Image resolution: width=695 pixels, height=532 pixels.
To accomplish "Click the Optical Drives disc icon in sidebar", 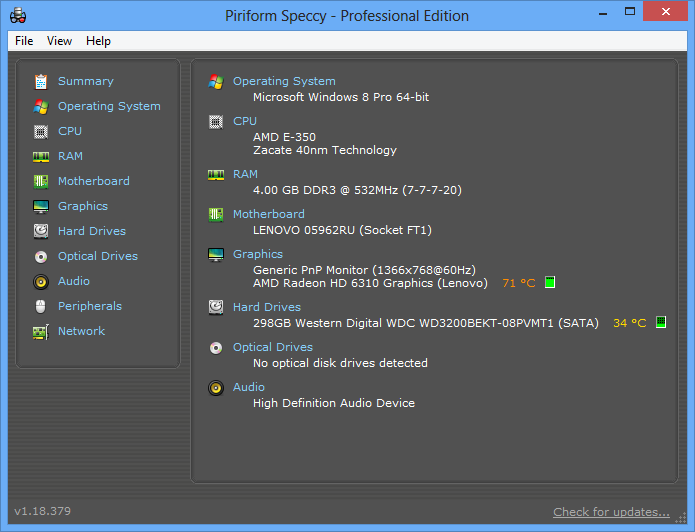I will pos(41,256).
